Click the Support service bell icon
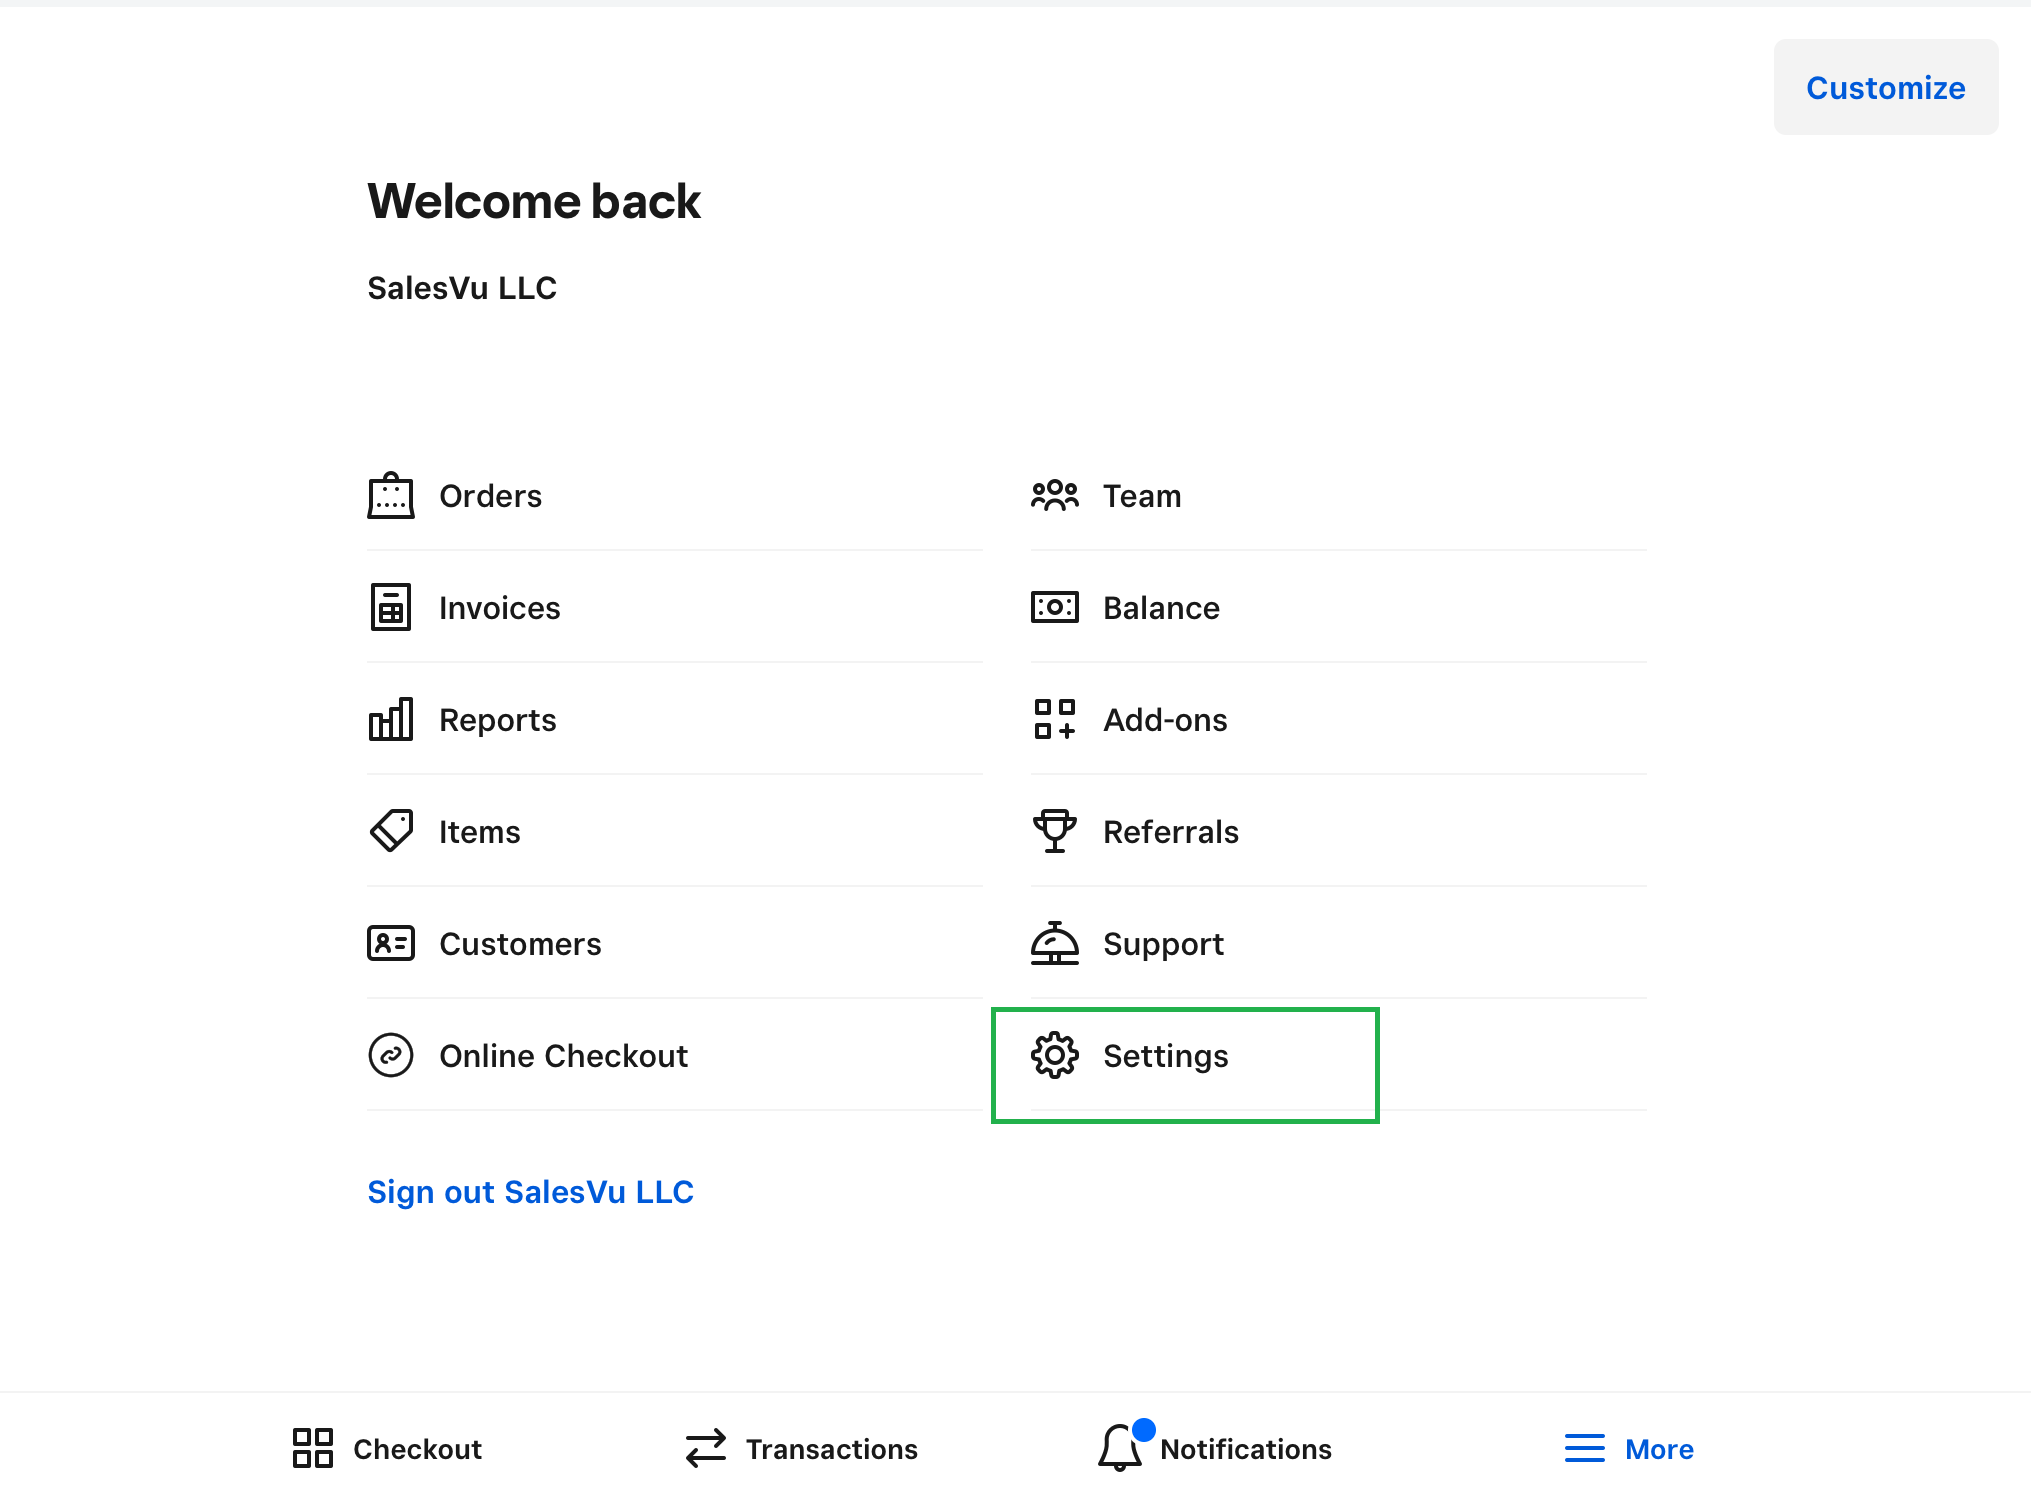 click(x=1054, y=943)
